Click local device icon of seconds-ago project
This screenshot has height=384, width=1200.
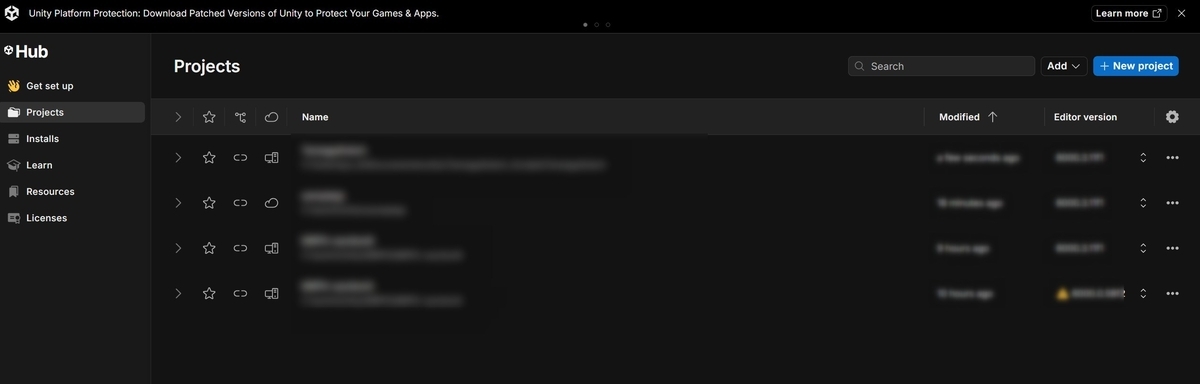click(271, 158)
